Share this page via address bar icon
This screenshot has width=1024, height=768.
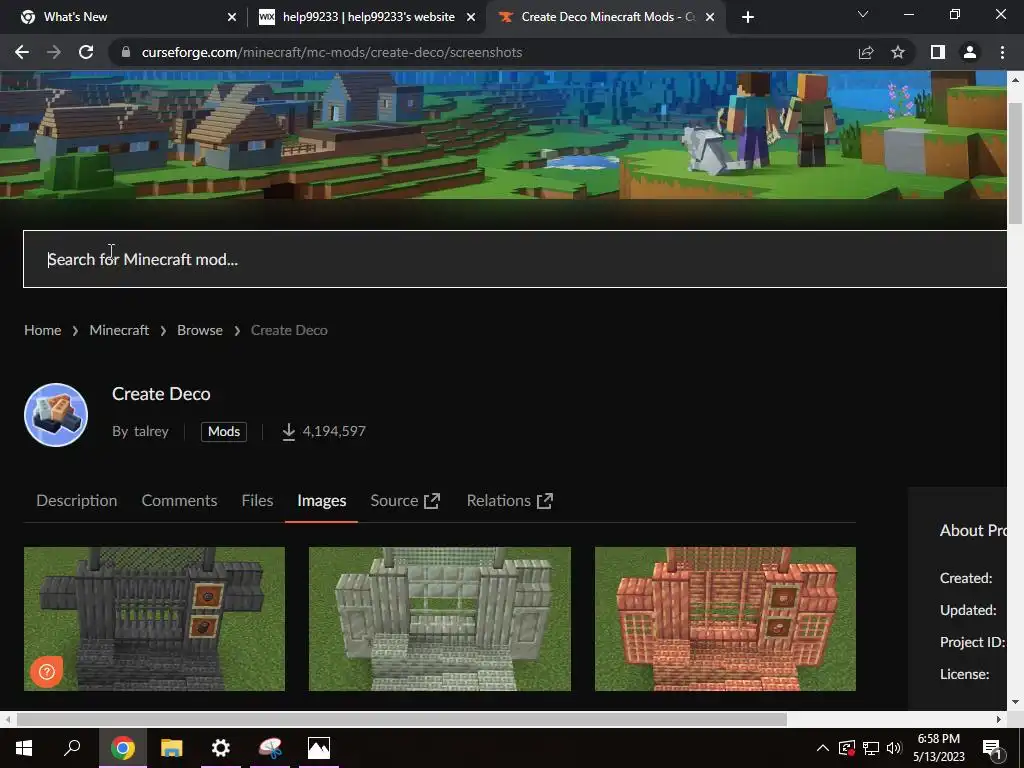(866, 52)
